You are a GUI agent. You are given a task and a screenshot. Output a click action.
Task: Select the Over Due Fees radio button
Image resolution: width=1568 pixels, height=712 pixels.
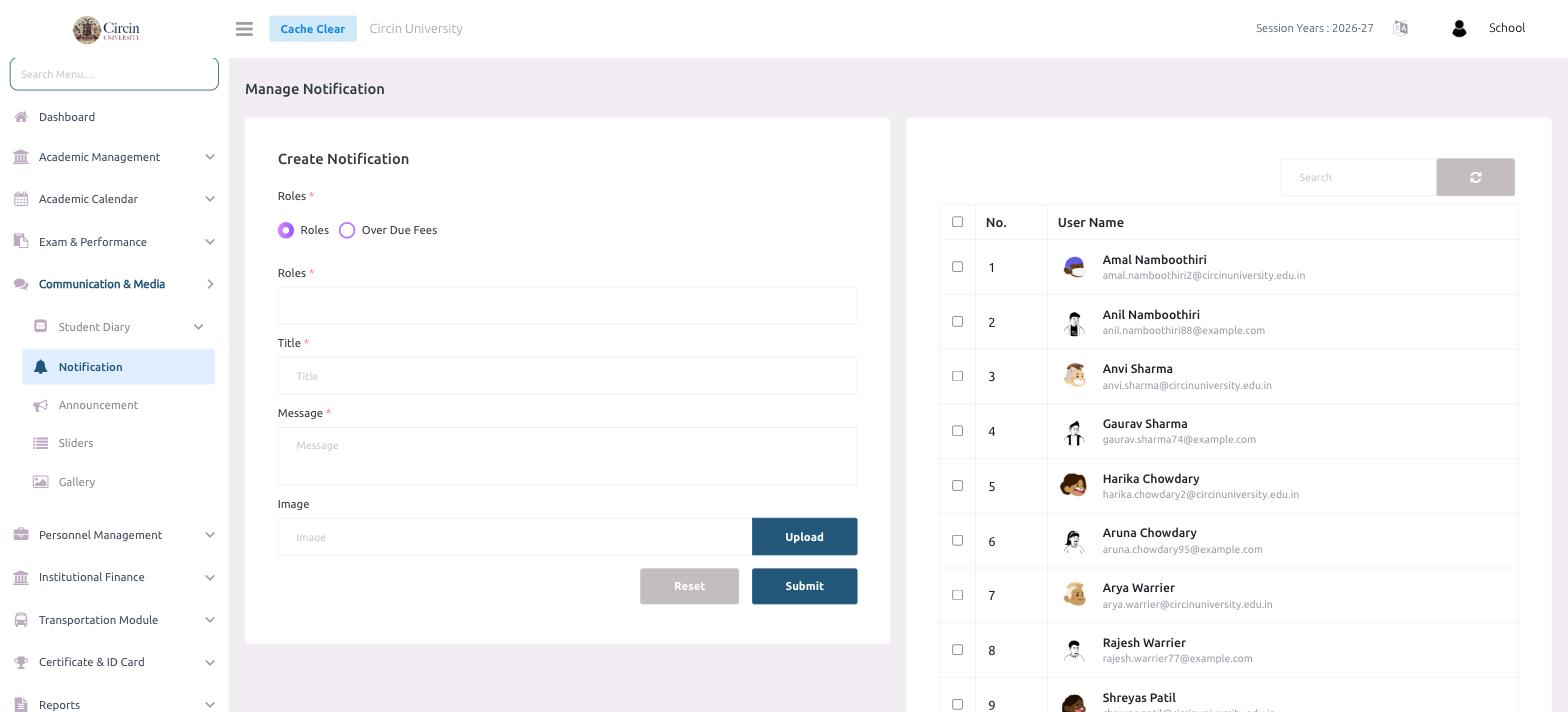pos(347,230)
